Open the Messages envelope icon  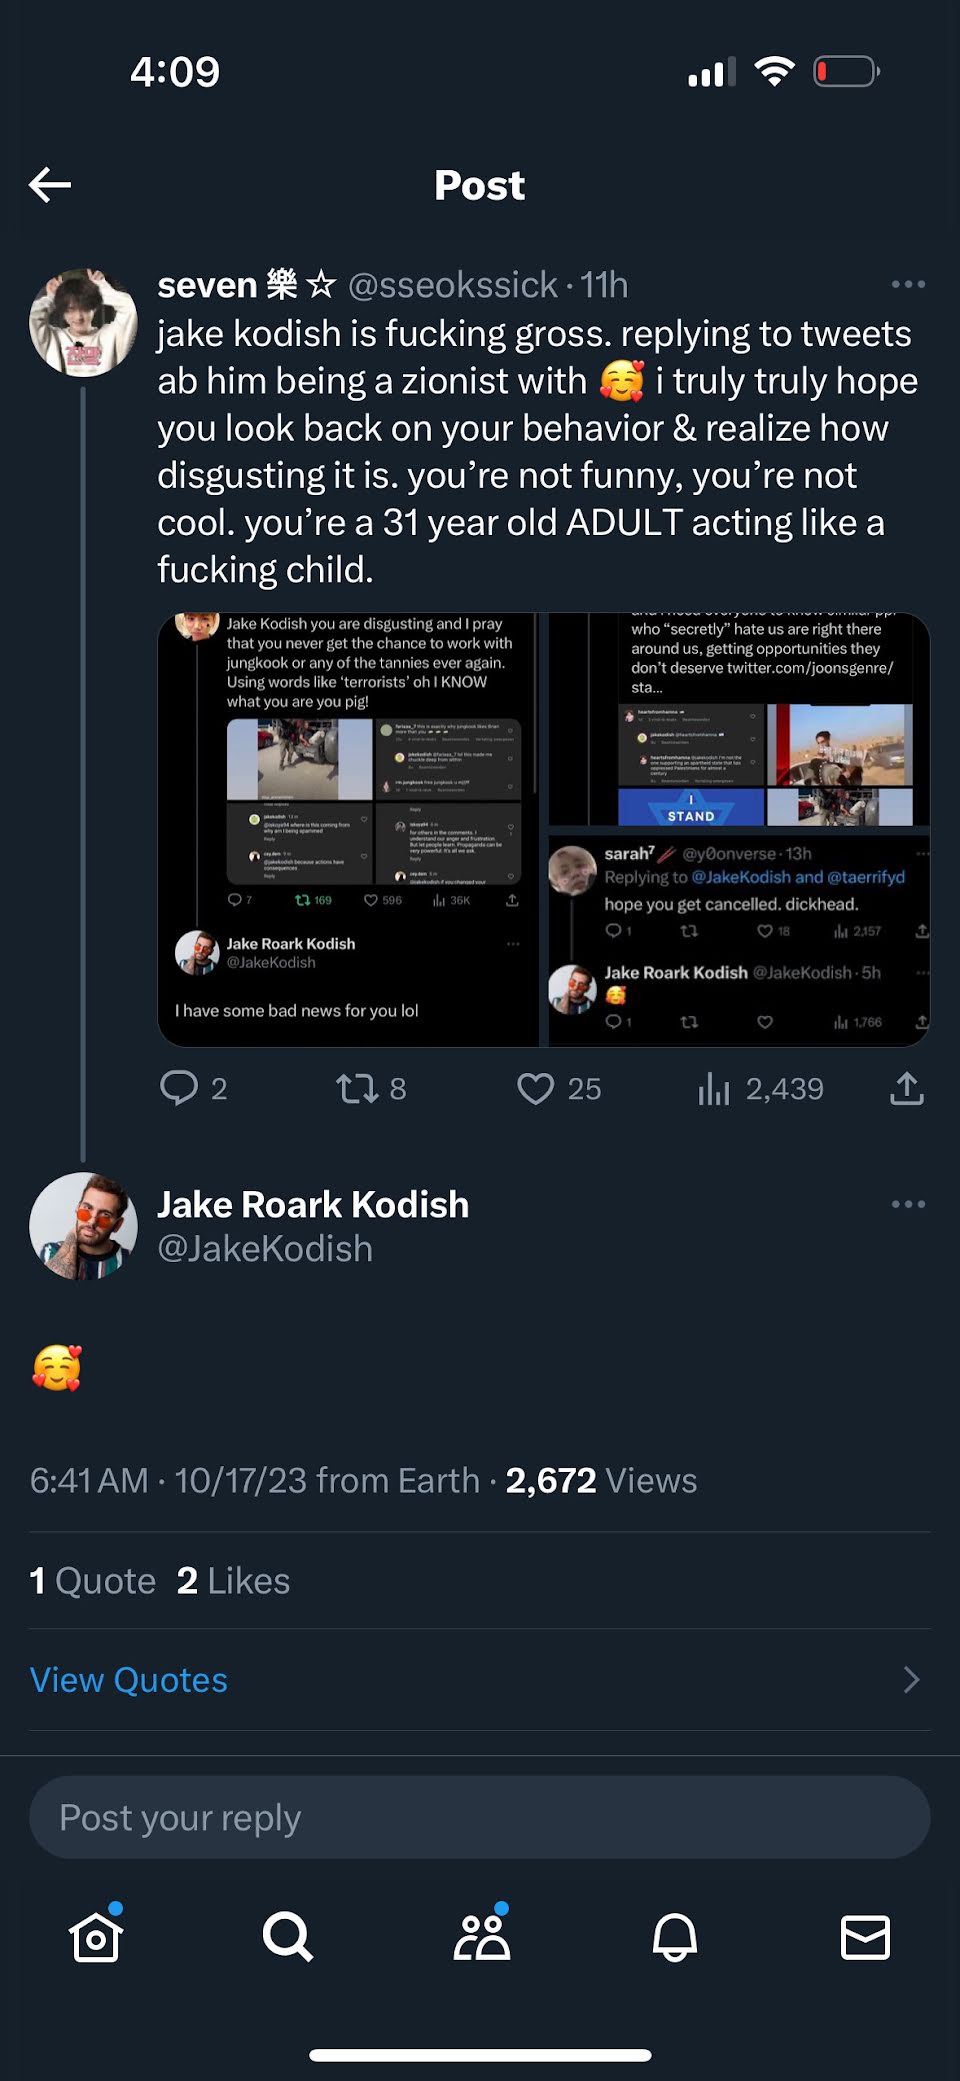tap(865, 1937)
